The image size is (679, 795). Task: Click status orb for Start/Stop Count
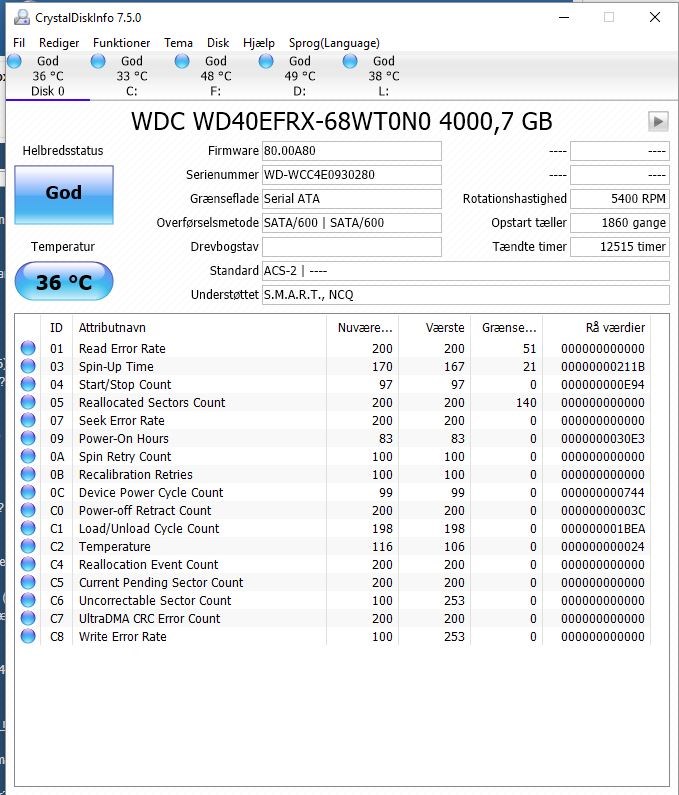[x=28, y=384]
